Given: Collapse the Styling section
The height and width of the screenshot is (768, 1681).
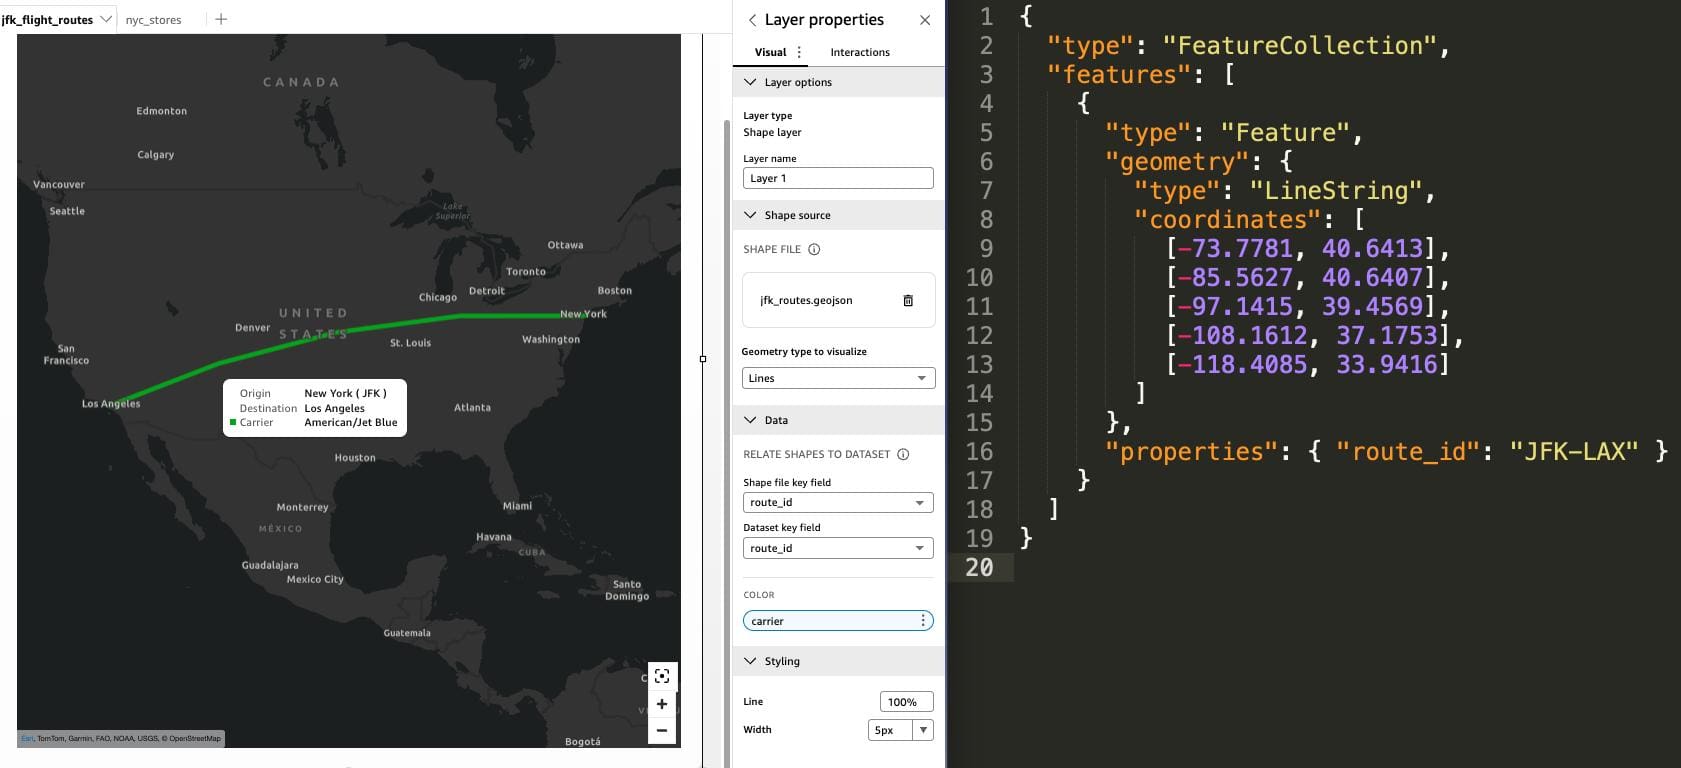Looking at the screenshot, I should pos(750,661).
